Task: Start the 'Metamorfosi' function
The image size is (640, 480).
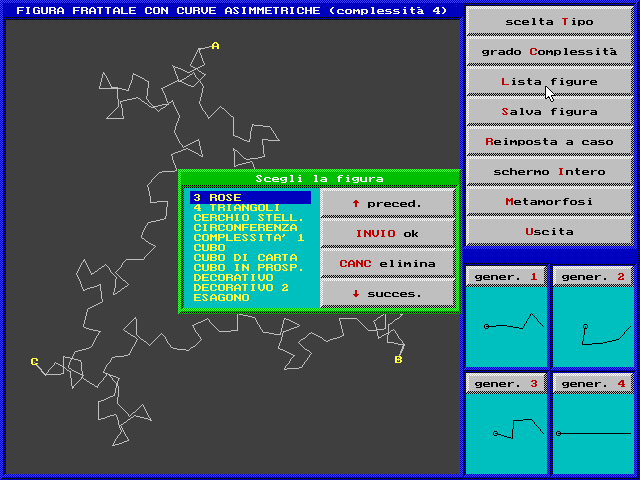Action: pyautogui.click(x=549, y=201)
